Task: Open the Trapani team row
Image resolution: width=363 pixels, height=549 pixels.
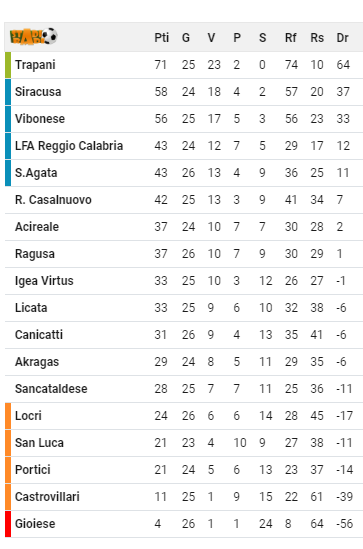Action: pyautogui.click(x=184, y=65)
